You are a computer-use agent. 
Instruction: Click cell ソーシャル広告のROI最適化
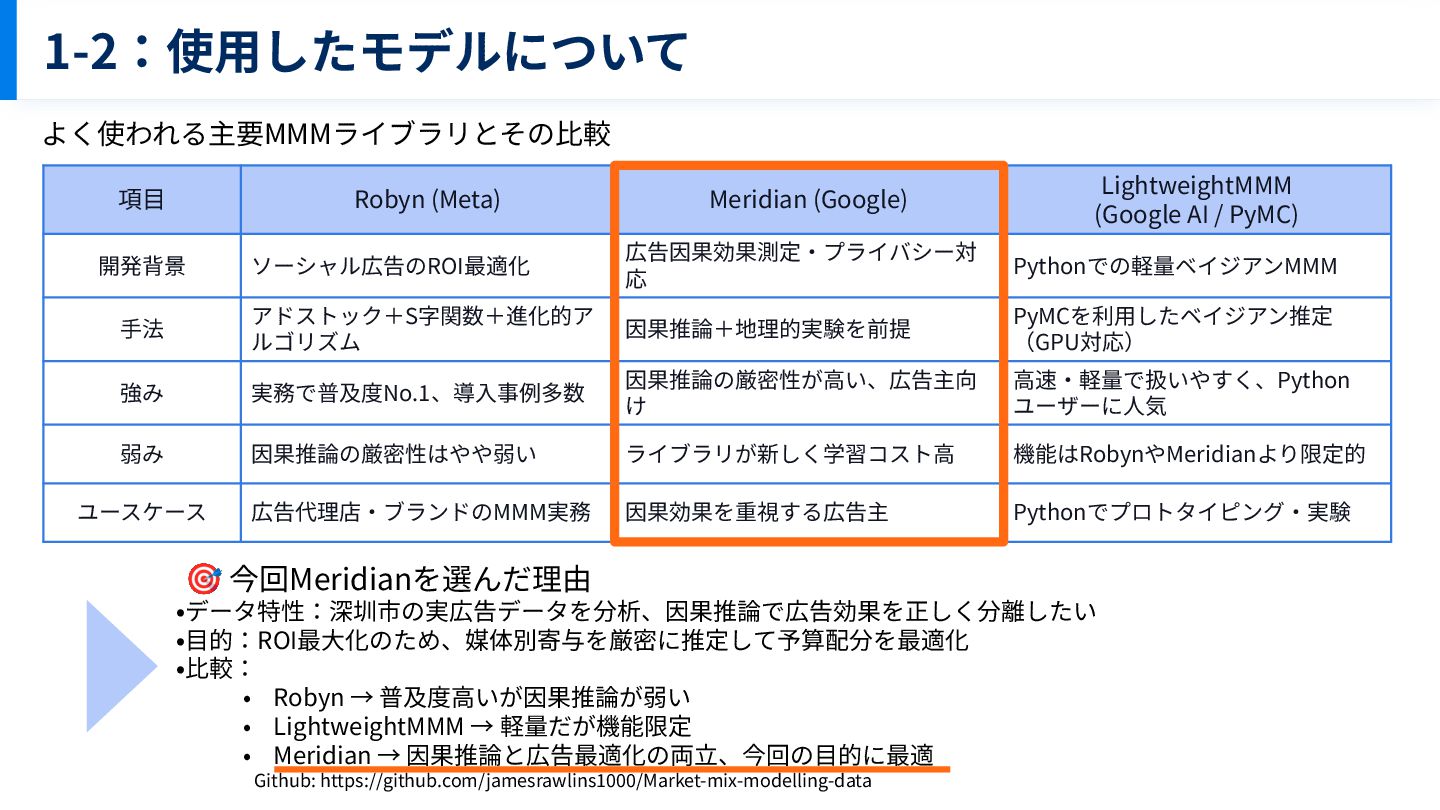pyautogui.click(x=427, y=266)
